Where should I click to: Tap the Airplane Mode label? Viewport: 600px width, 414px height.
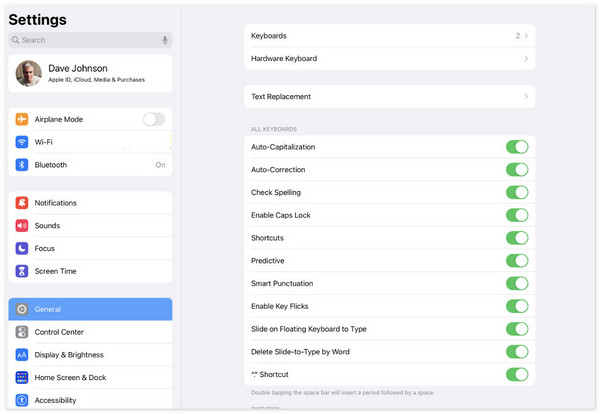point(59,119)
